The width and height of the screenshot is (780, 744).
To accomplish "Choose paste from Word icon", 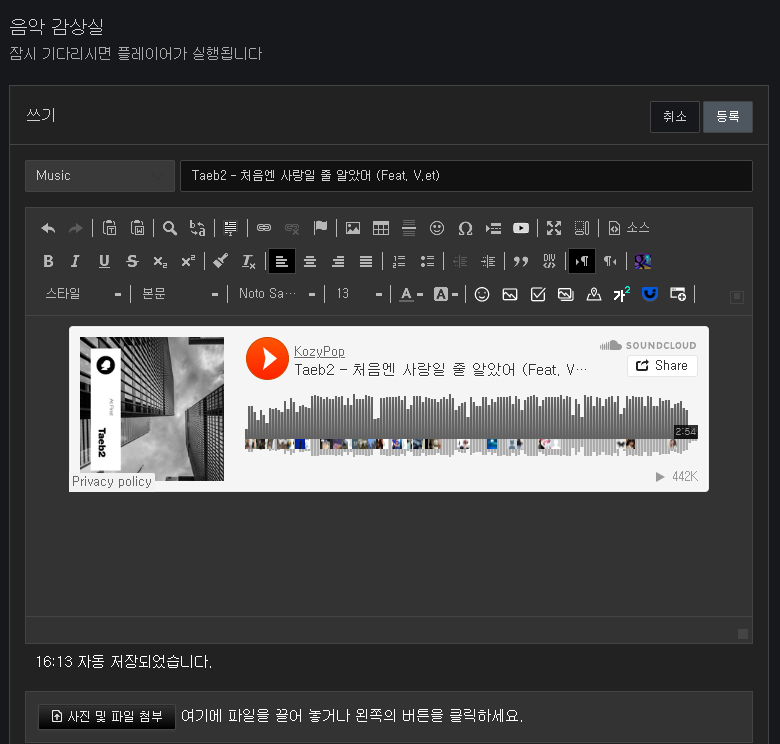I will (137, 228).
